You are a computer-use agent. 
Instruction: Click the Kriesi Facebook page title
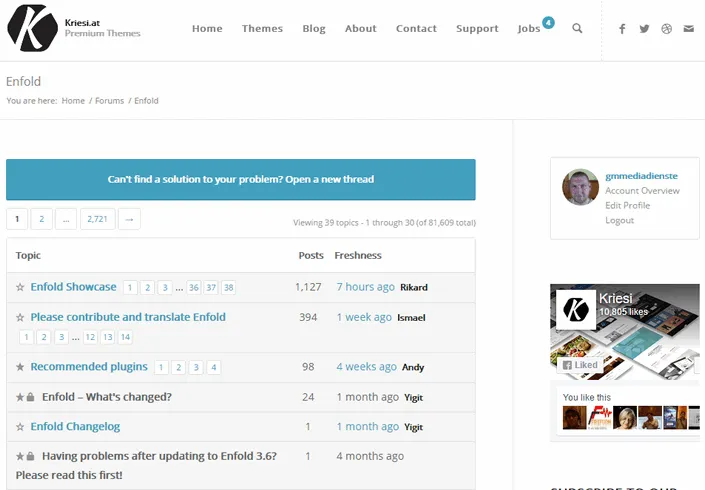(x=616, y=298)
